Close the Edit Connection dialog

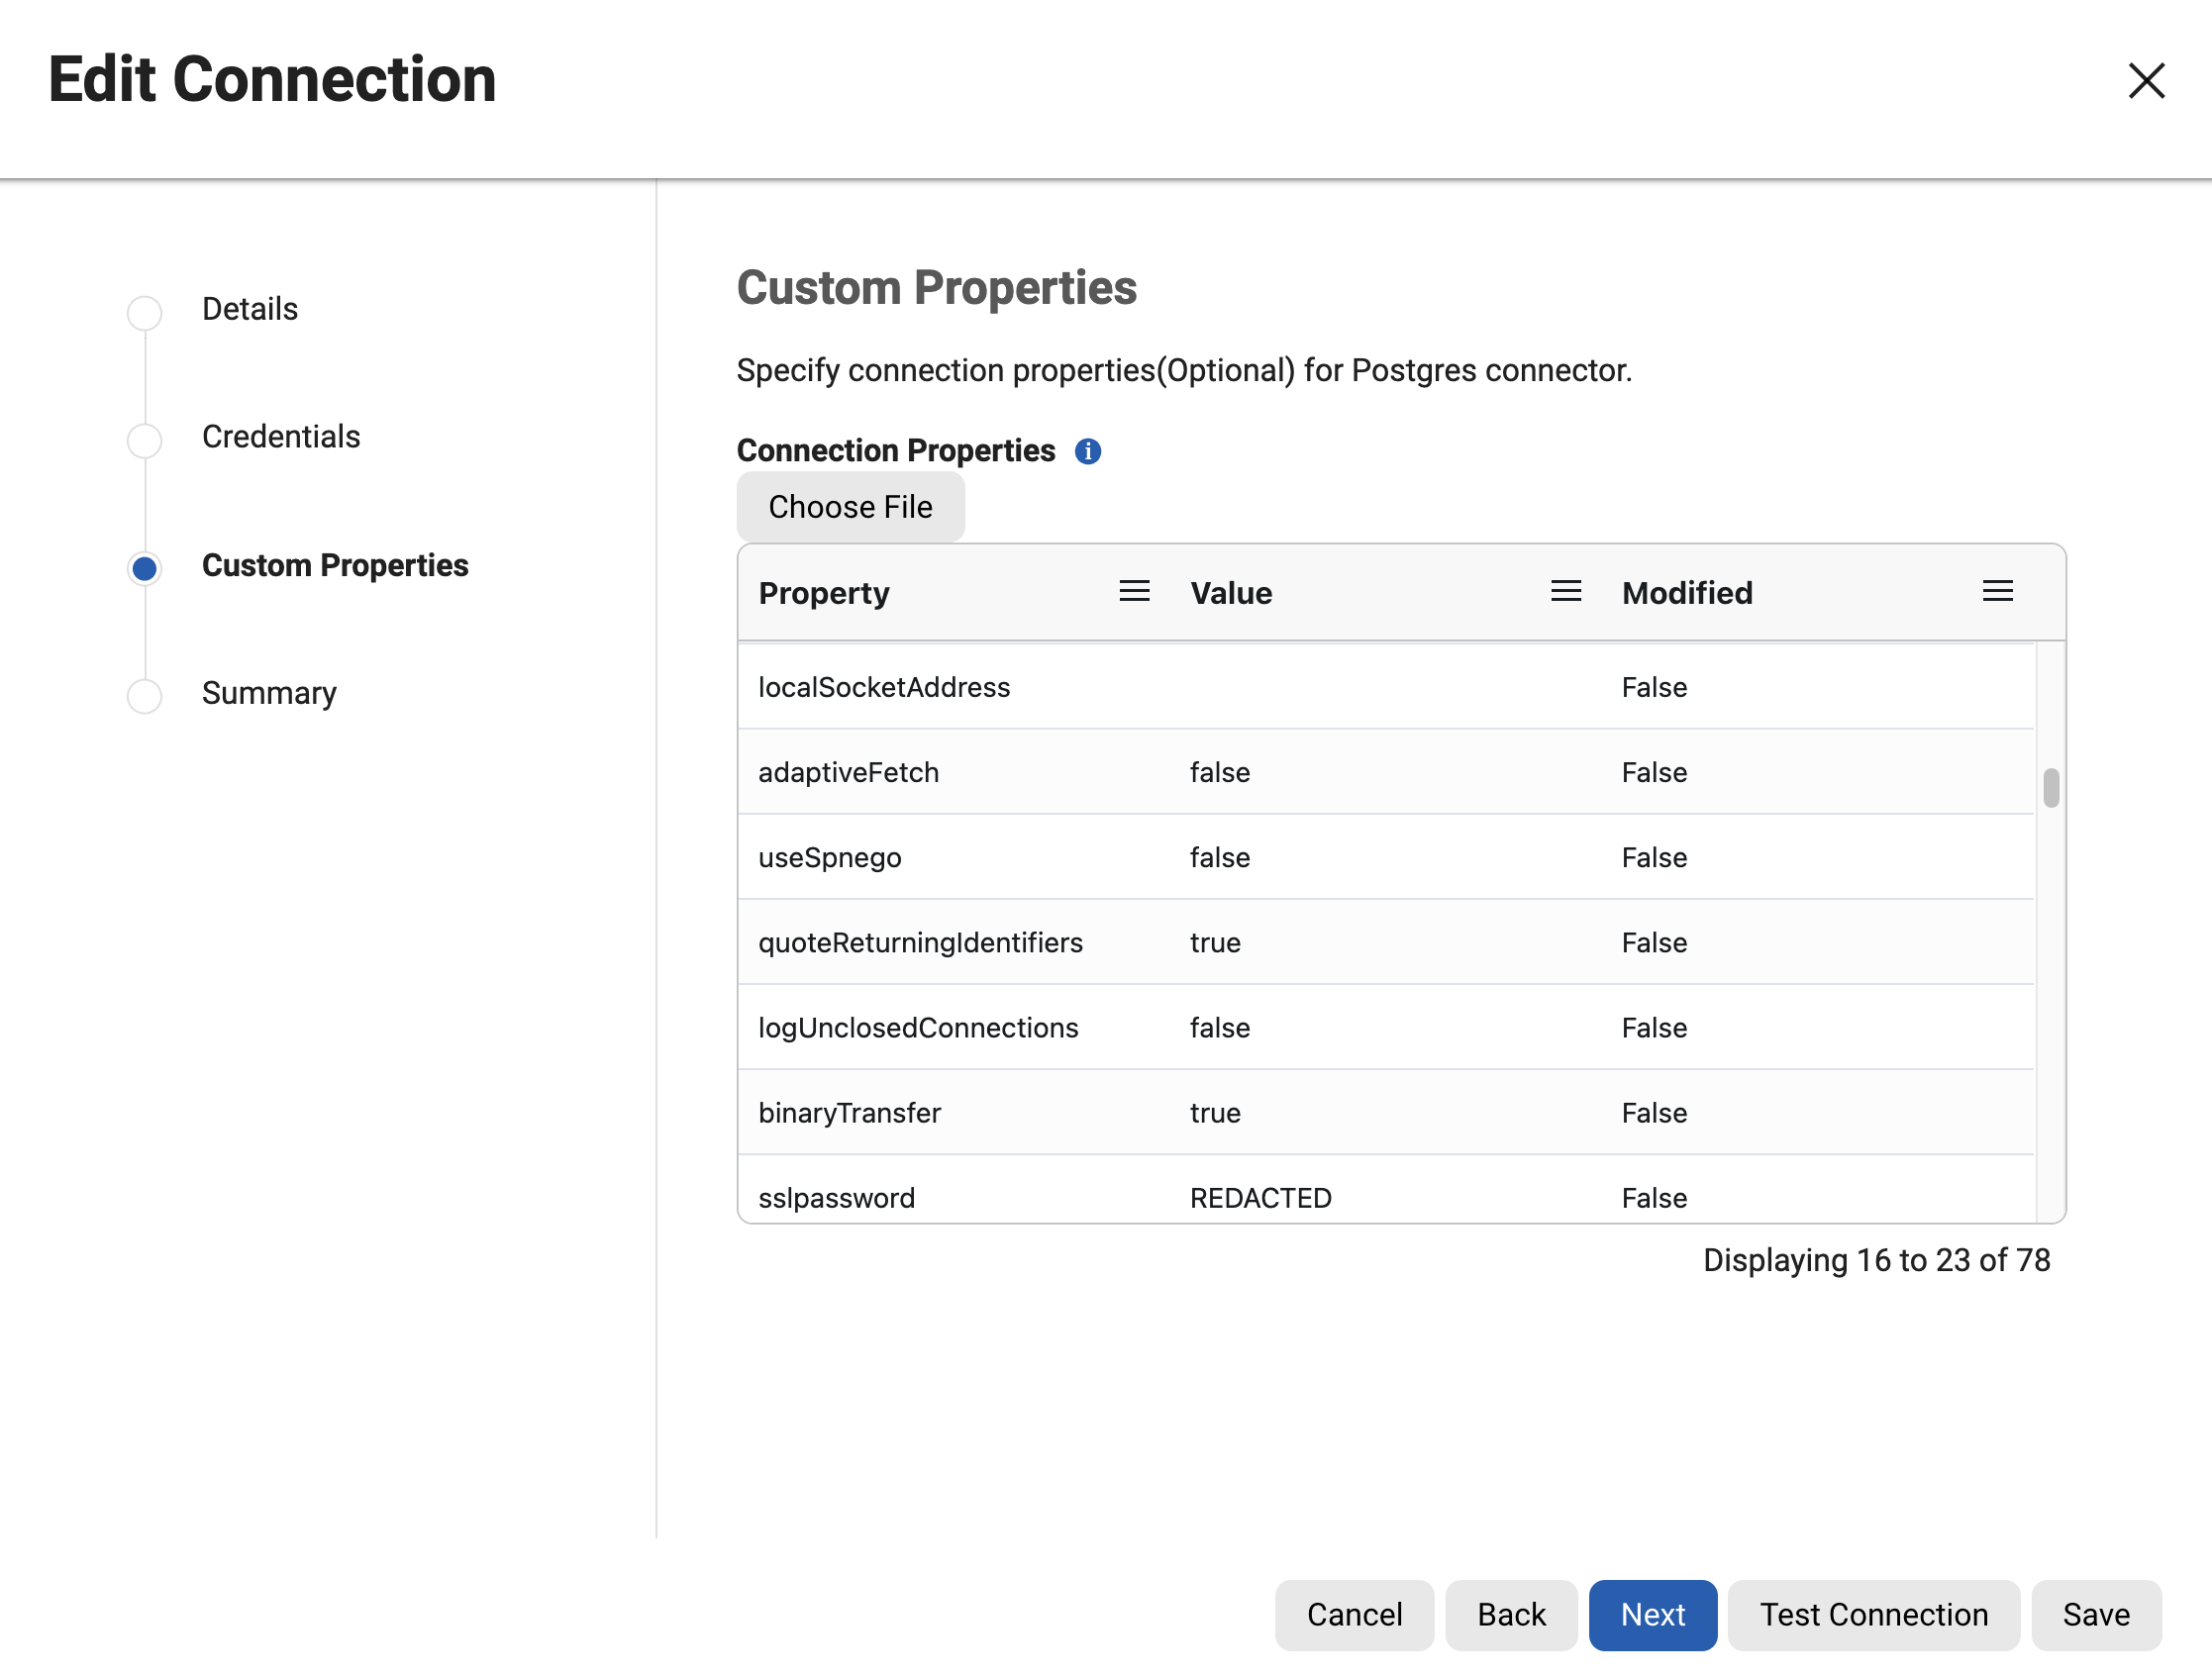coord(2145,81)
